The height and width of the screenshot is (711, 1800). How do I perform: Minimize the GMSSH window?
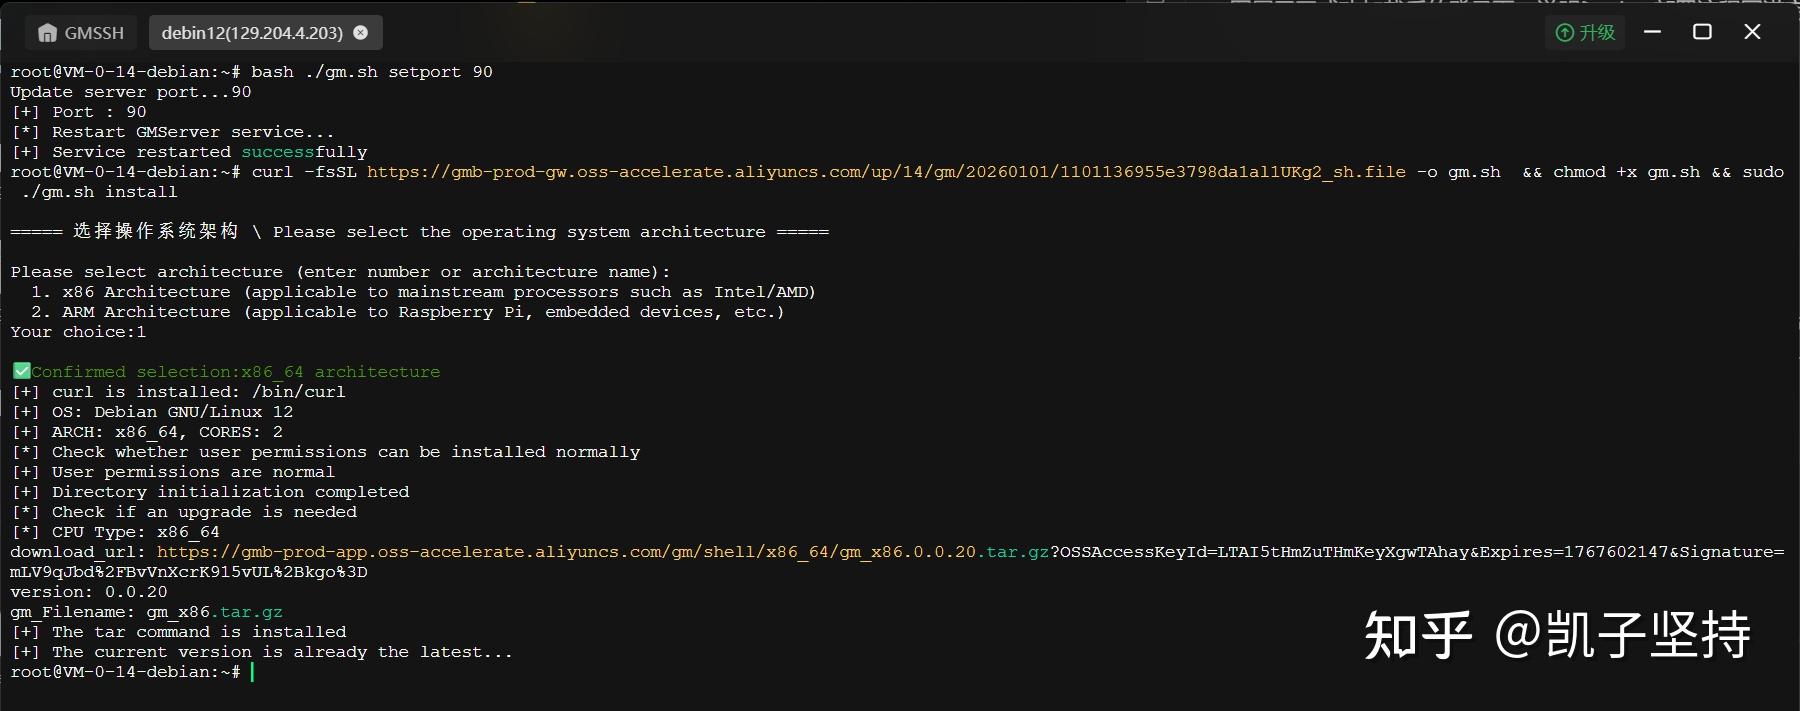1653,32
